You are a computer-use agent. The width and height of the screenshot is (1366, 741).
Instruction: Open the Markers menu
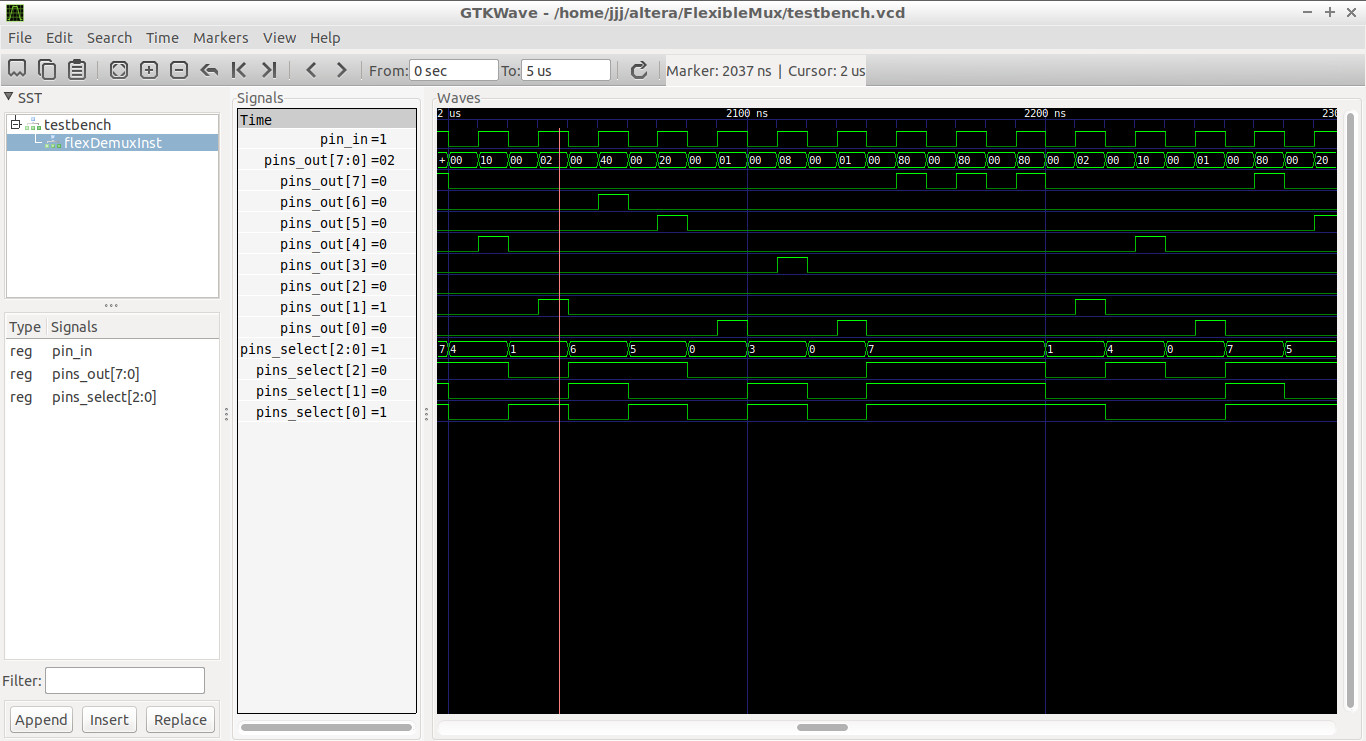pos(220,38)
